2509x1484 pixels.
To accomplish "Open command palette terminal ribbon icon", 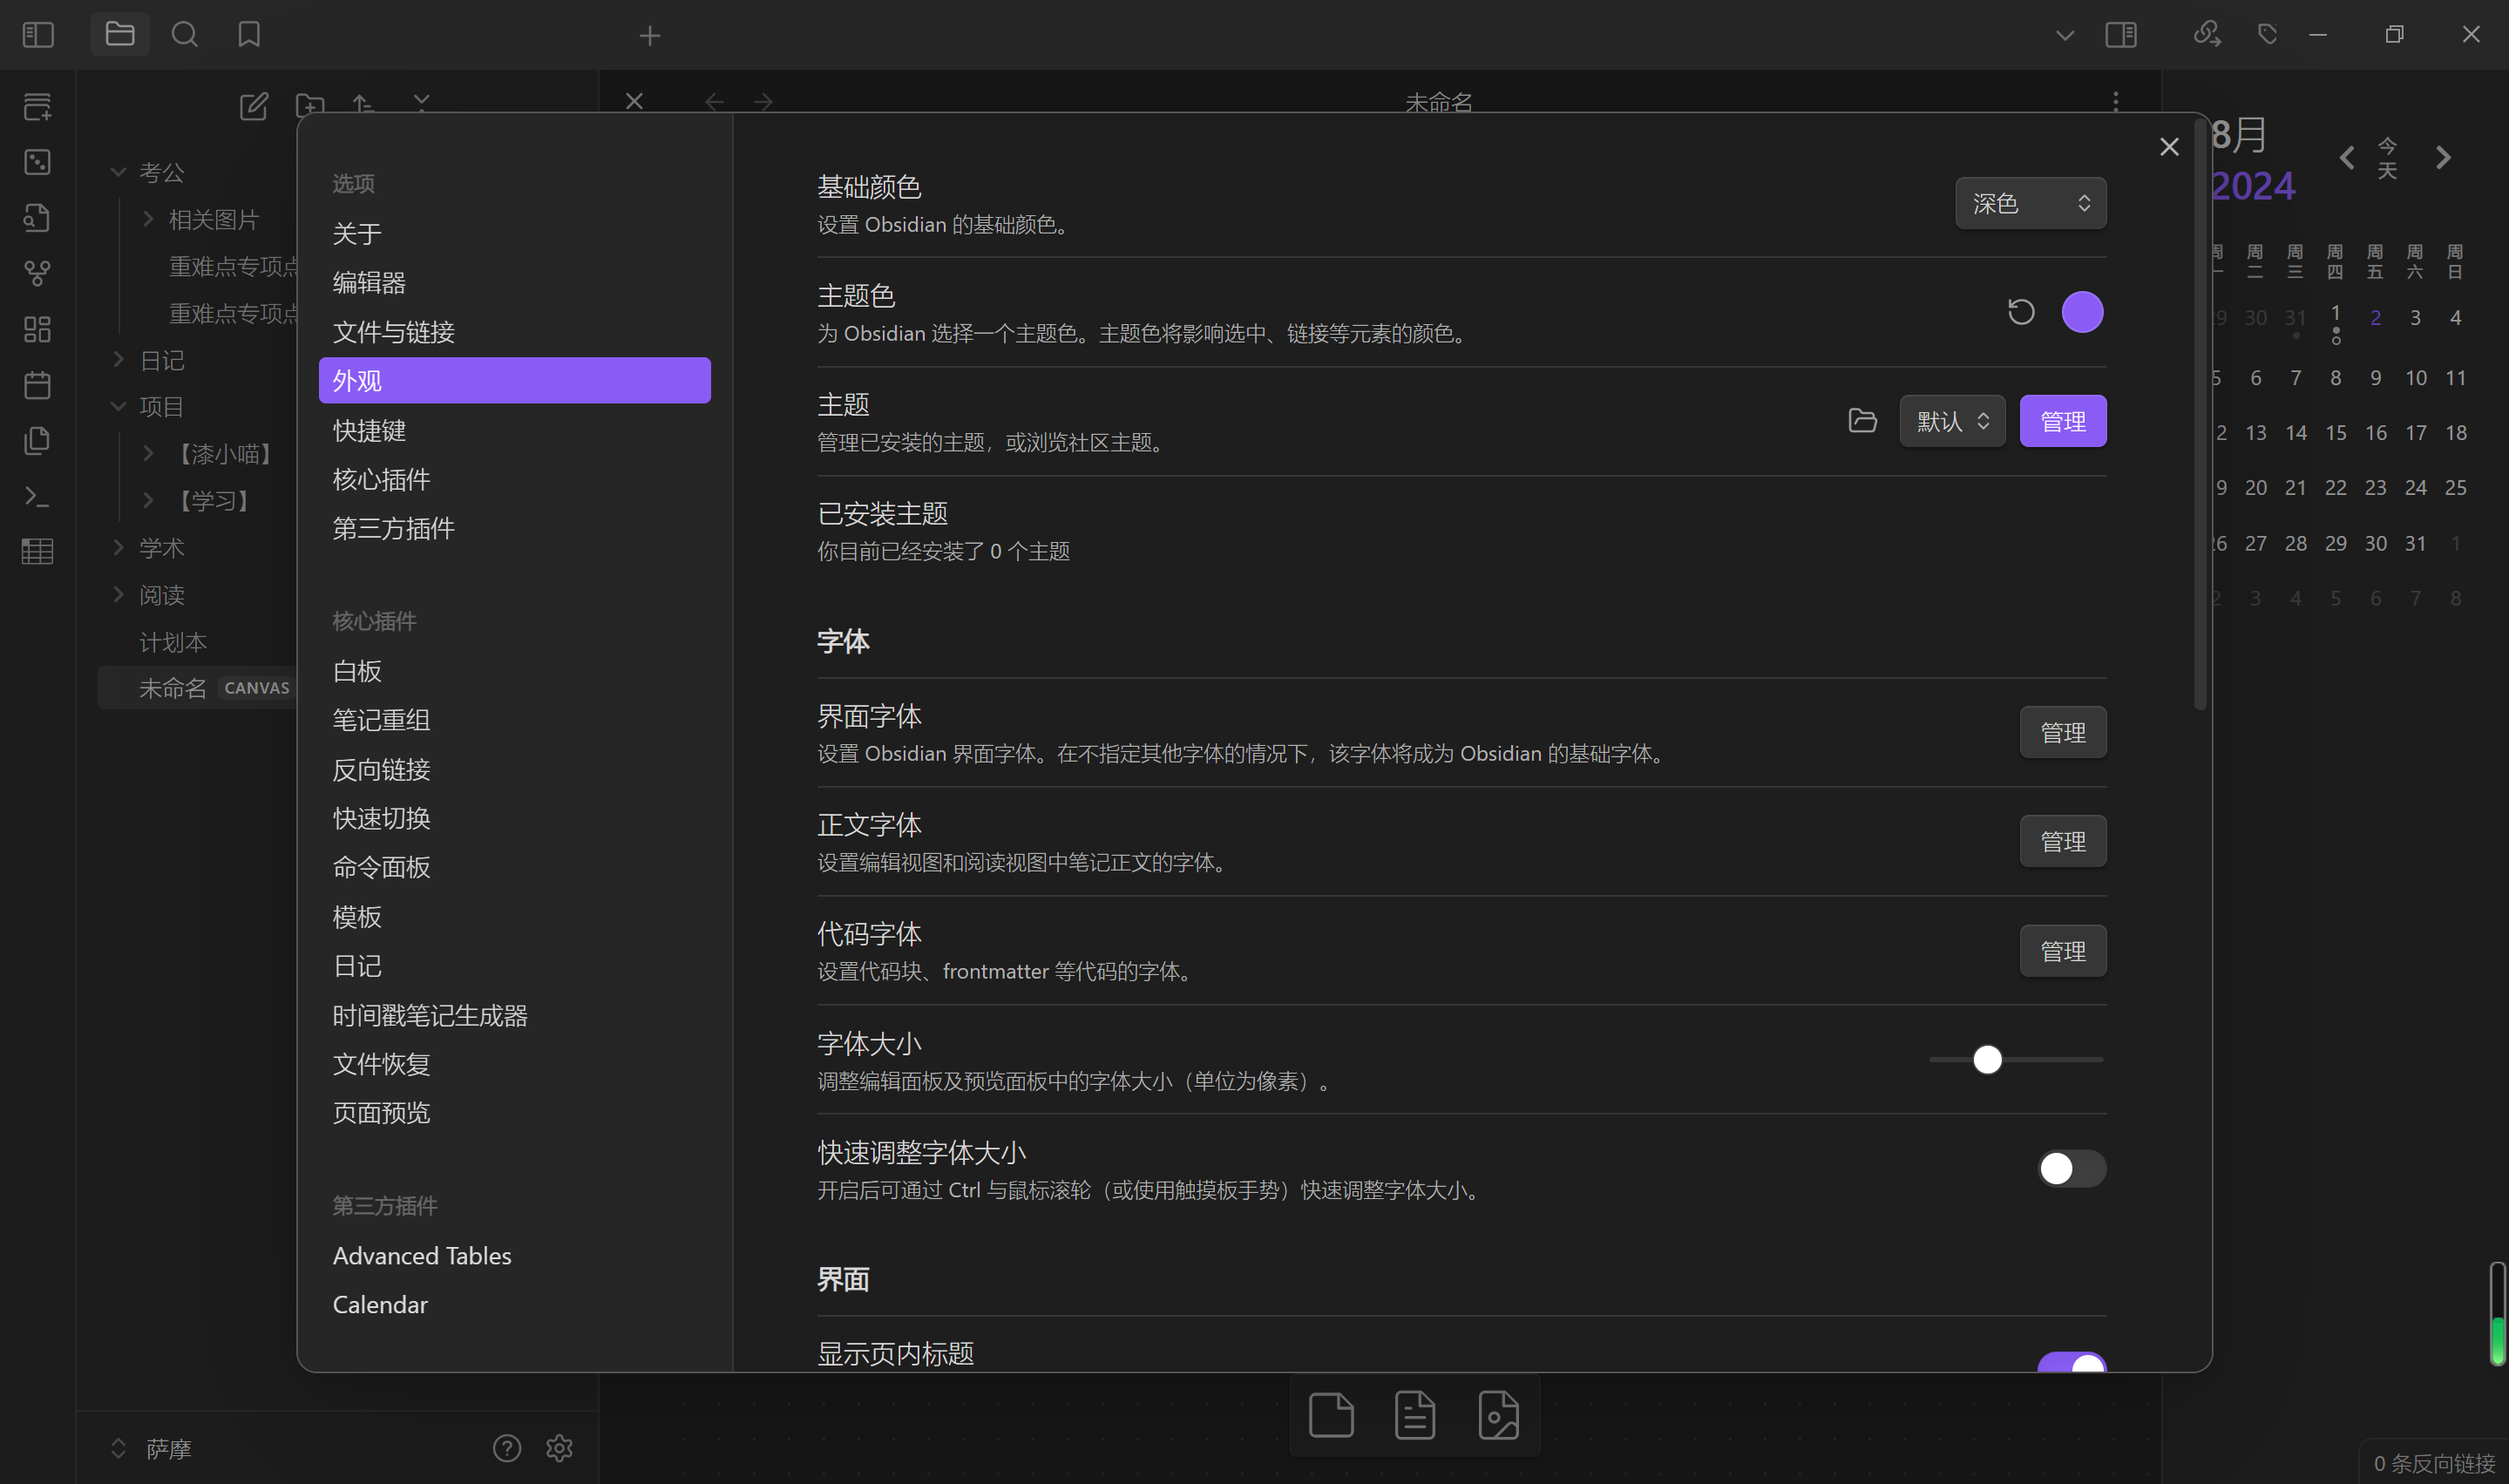I will click(x=37, y=497).
